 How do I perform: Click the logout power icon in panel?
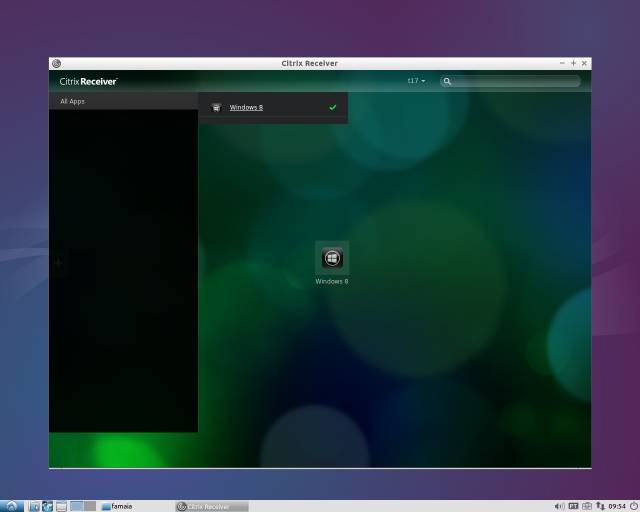tap(633, 506)
